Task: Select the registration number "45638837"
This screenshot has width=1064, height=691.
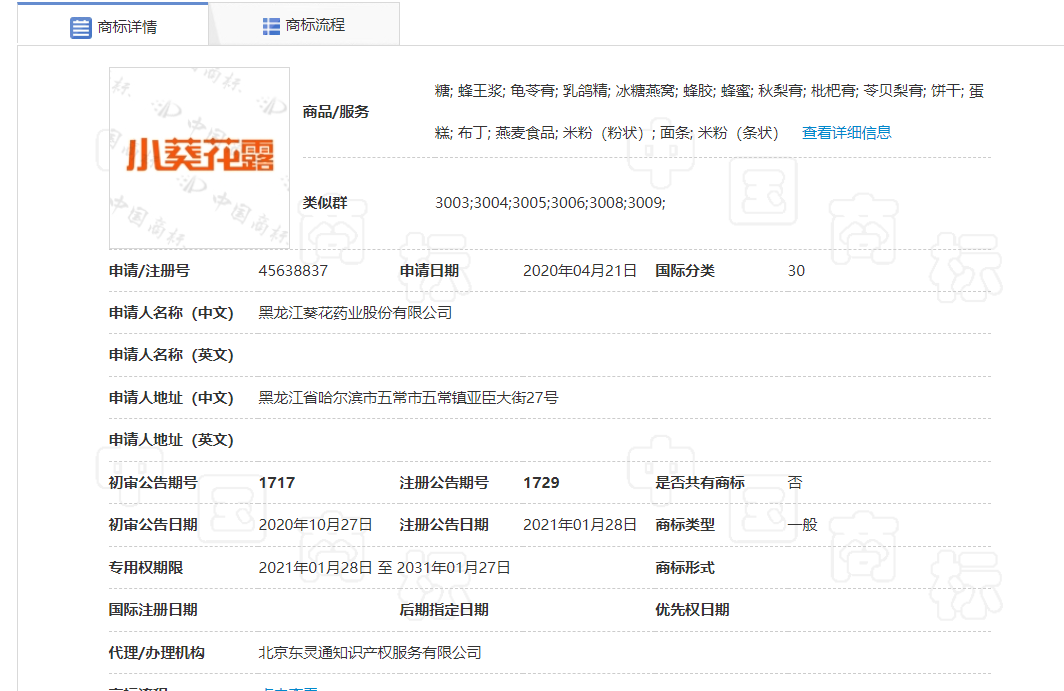Action: 293,271
